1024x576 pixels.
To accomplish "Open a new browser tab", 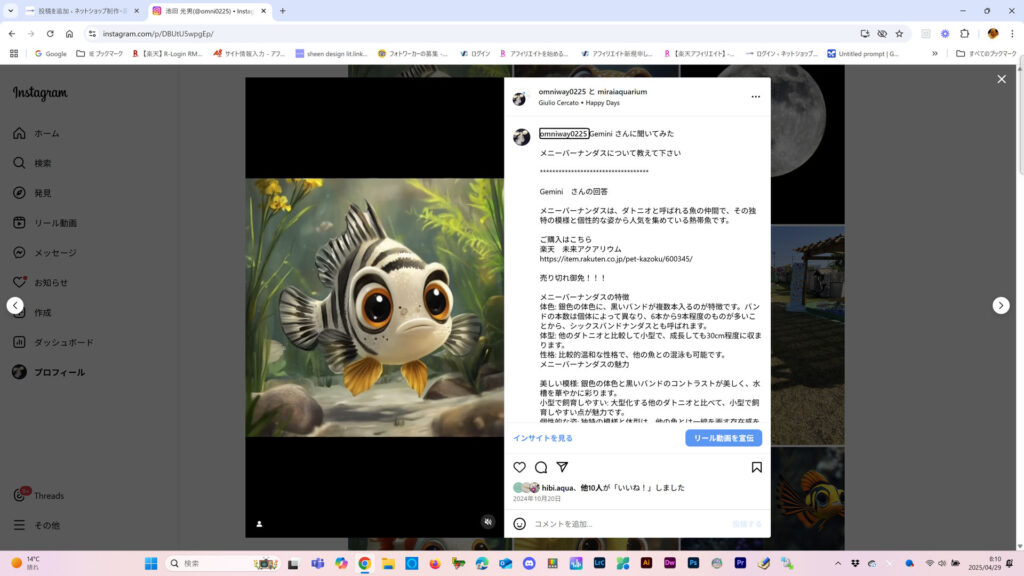I will click(x=283, y=11).
